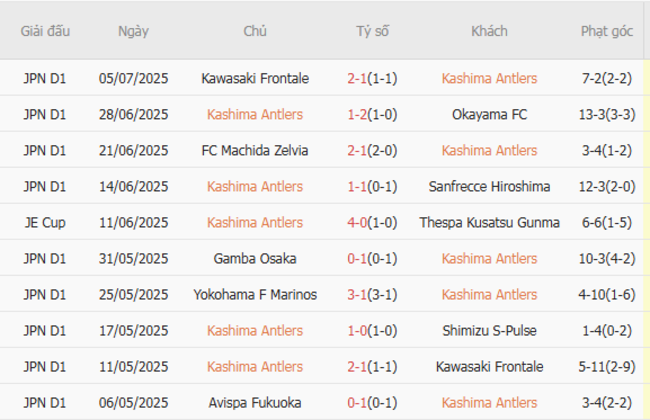Click the 'Tỷ số' column header

point(372,31)
